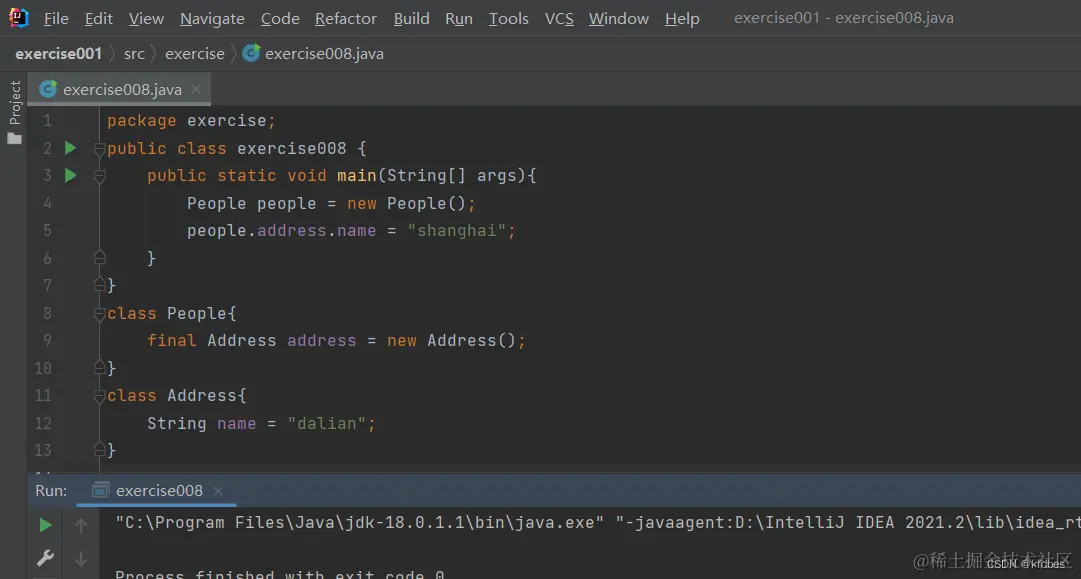1081x579 pixels.
Task: Collapse main method fold on line 3
Action: point(99,176)
